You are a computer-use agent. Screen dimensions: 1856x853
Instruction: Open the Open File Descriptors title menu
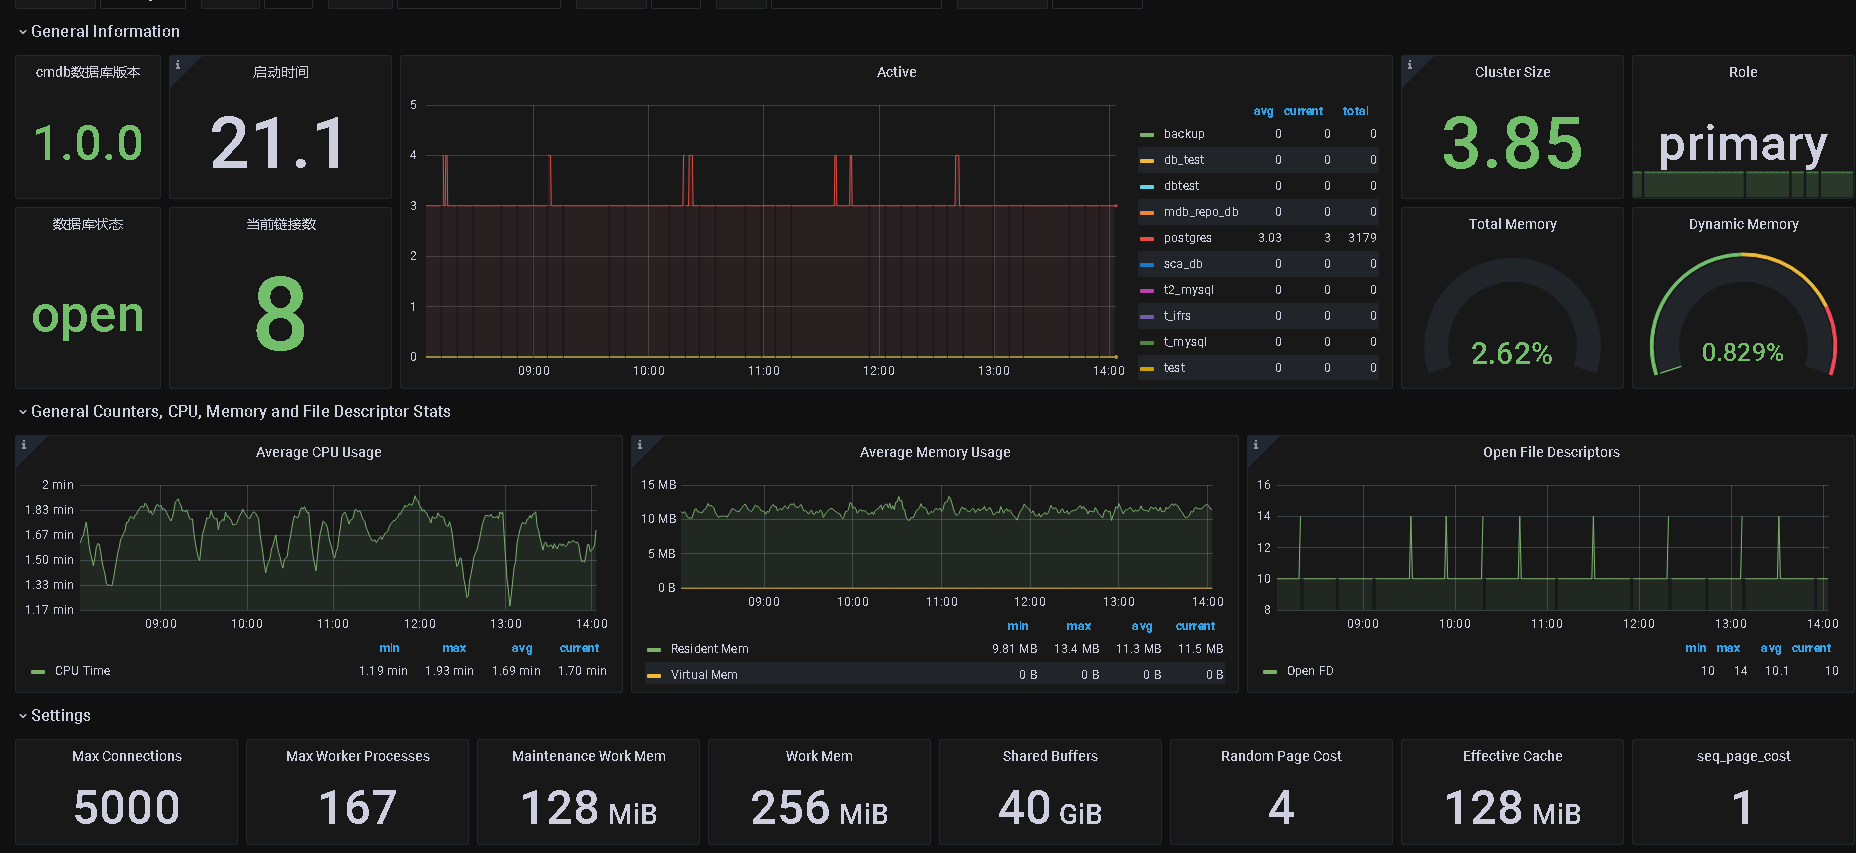pos(1551,452)
